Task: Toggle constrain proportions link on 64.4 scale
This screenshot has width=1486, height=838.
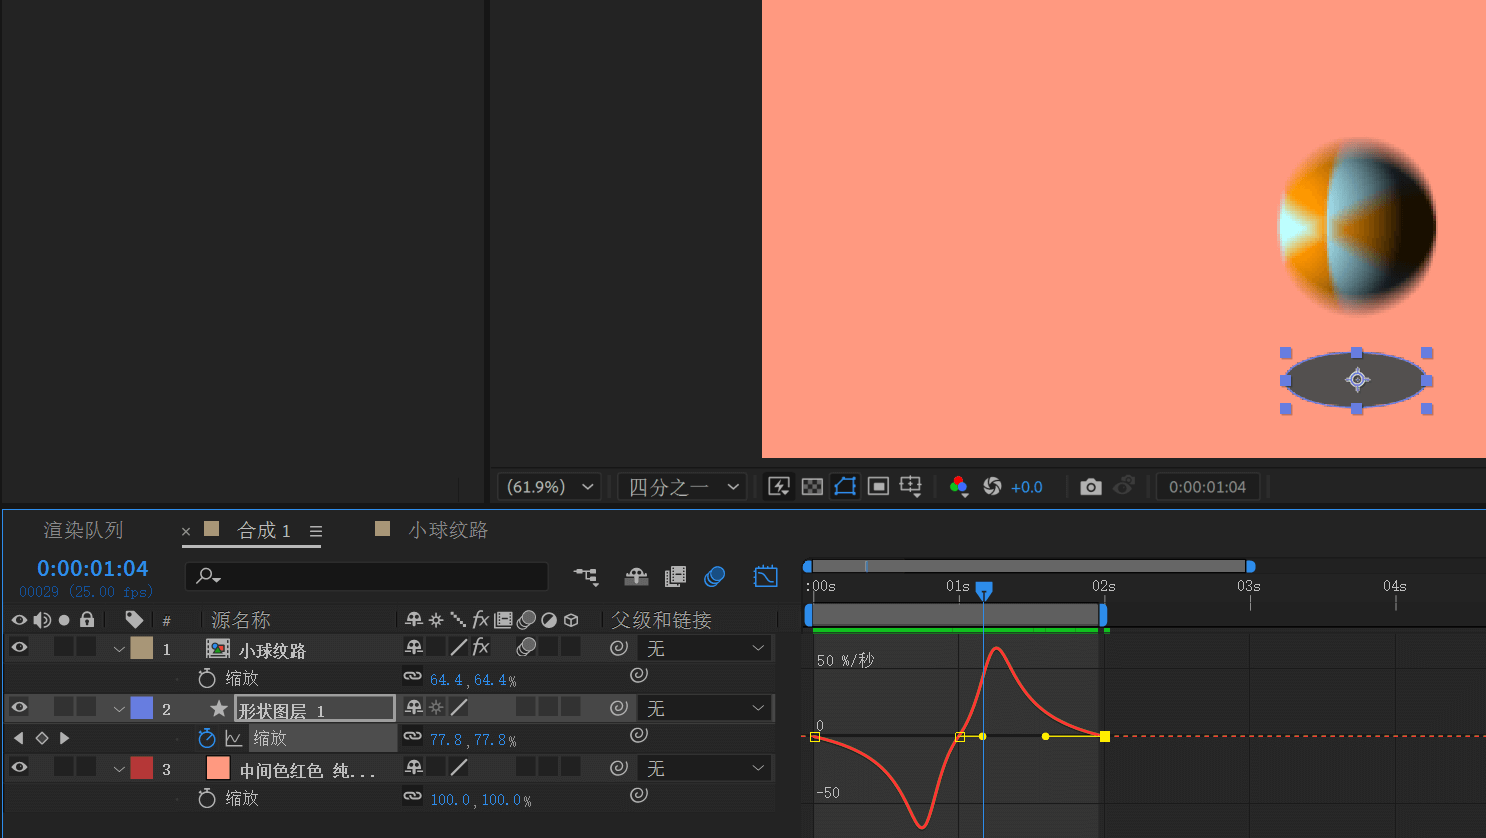Action: [412, 676]
